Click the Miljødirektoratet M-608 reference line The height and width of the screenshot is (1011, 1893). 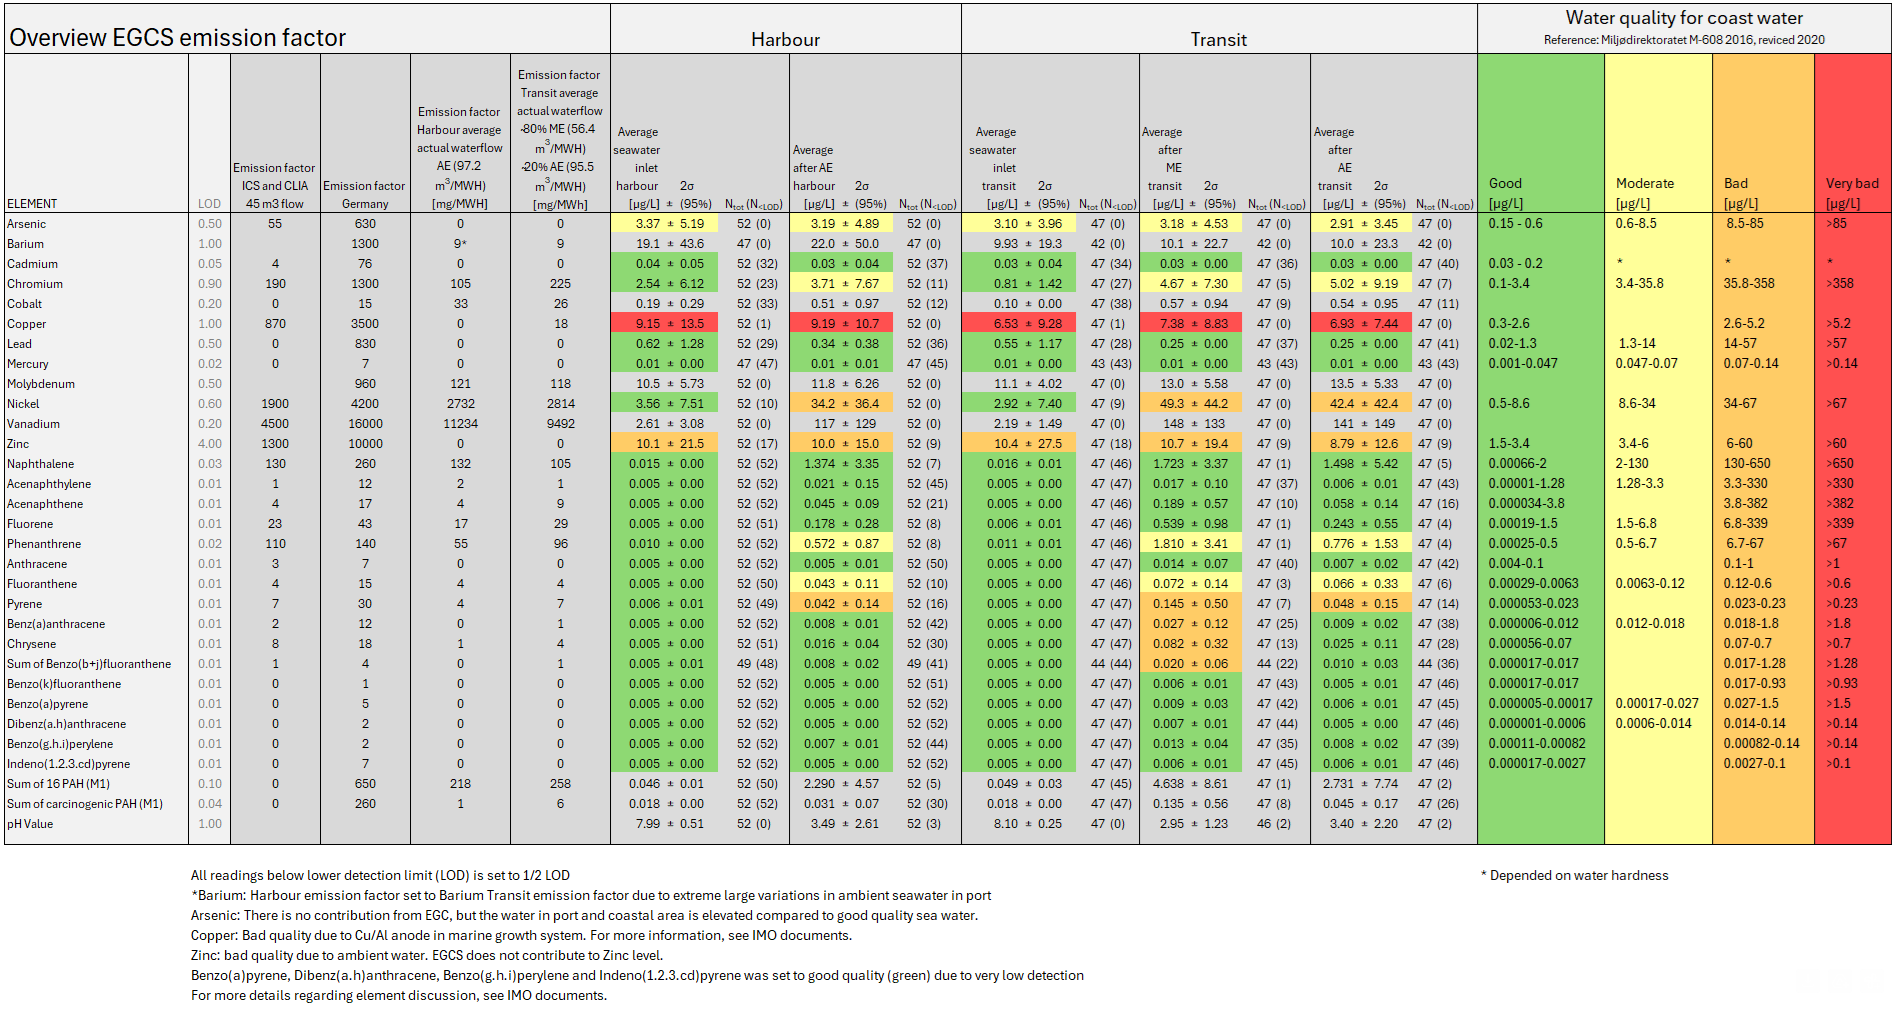pos(1684,40)
